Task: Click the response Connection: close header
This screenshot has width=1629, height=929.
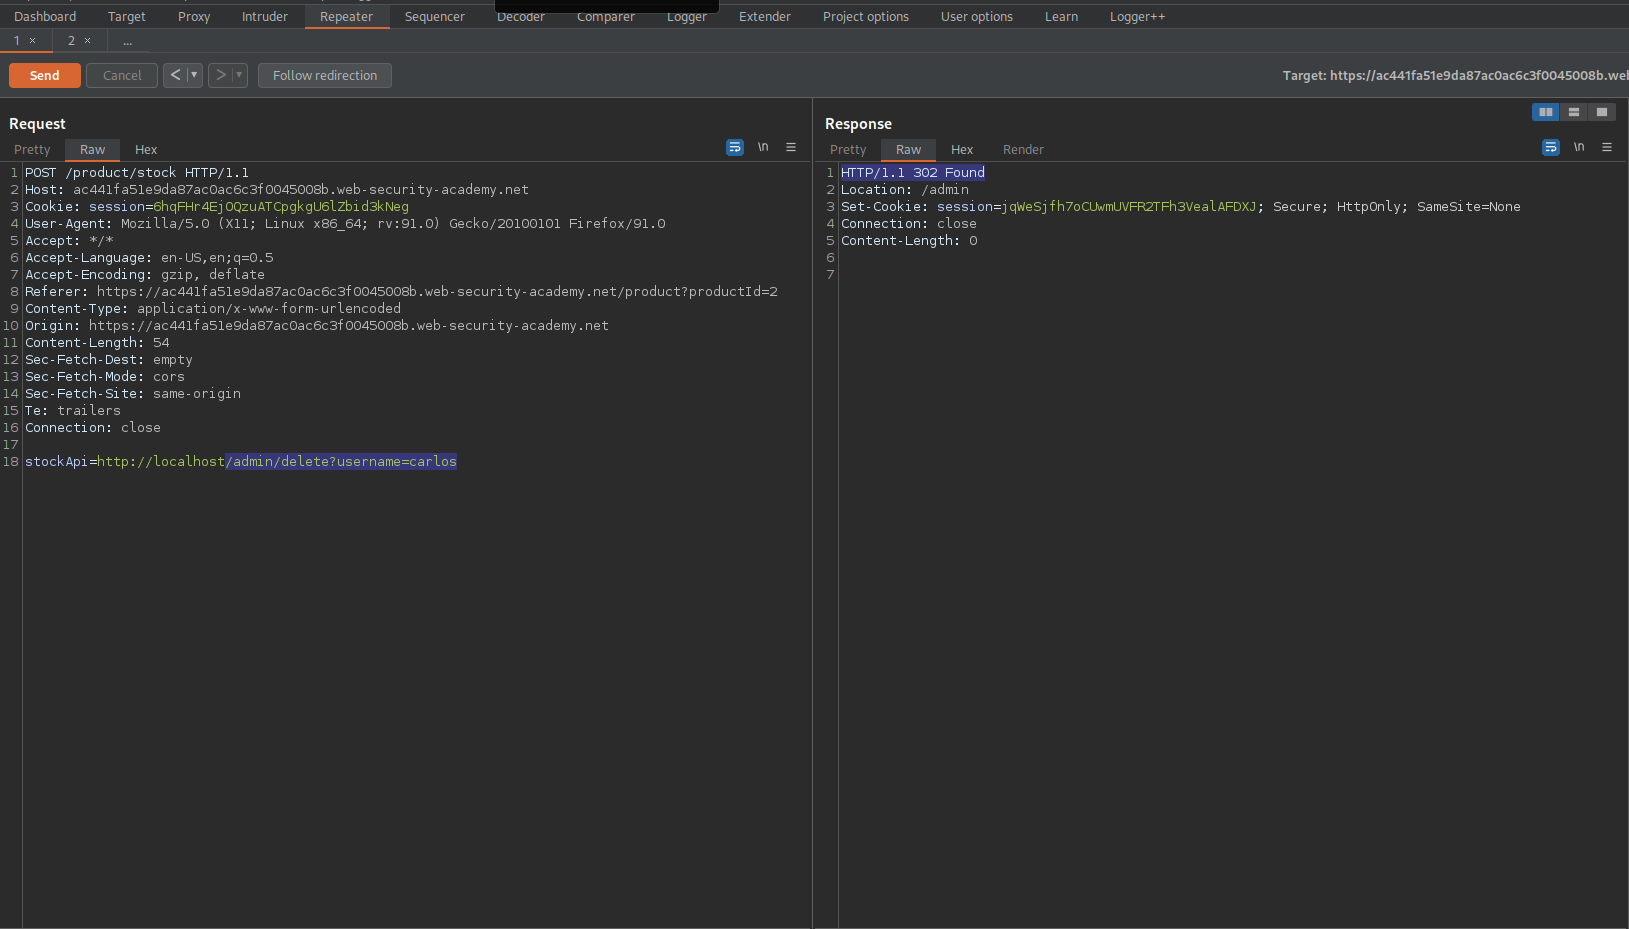Action: click(909, 224)
